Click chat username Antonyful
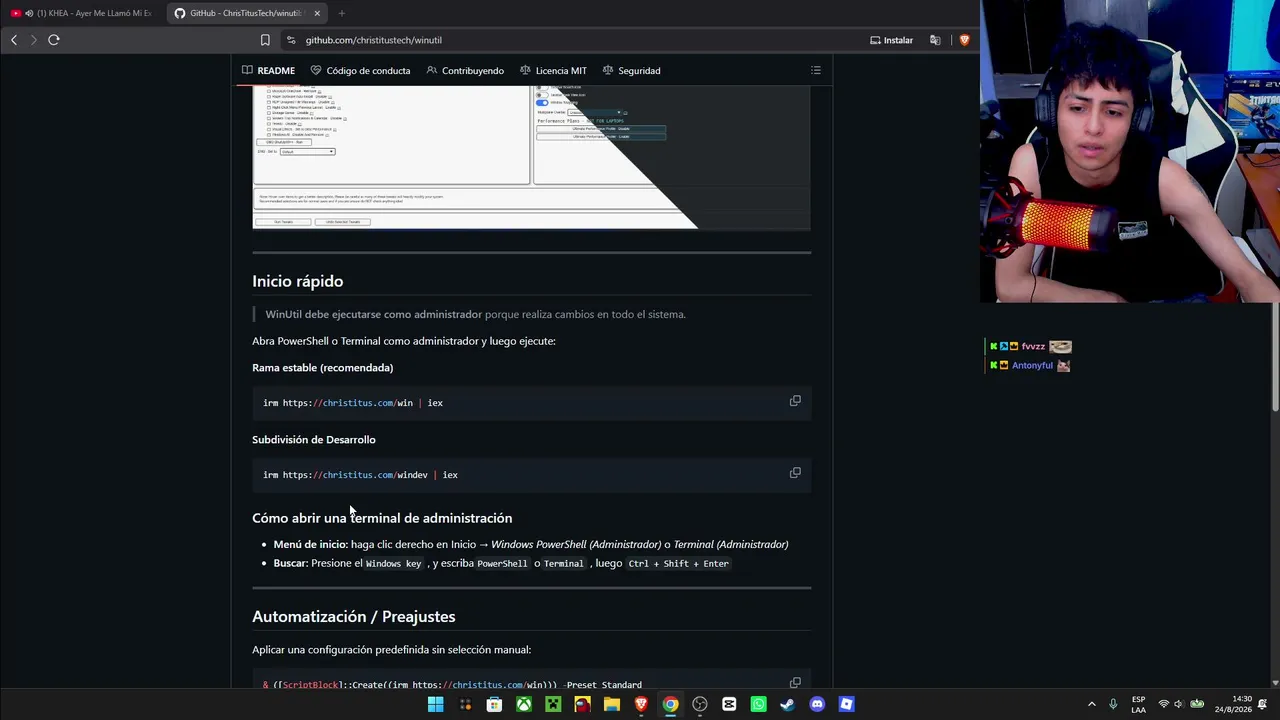Screen dimensions: 1280x720 tap(1032, 366)
